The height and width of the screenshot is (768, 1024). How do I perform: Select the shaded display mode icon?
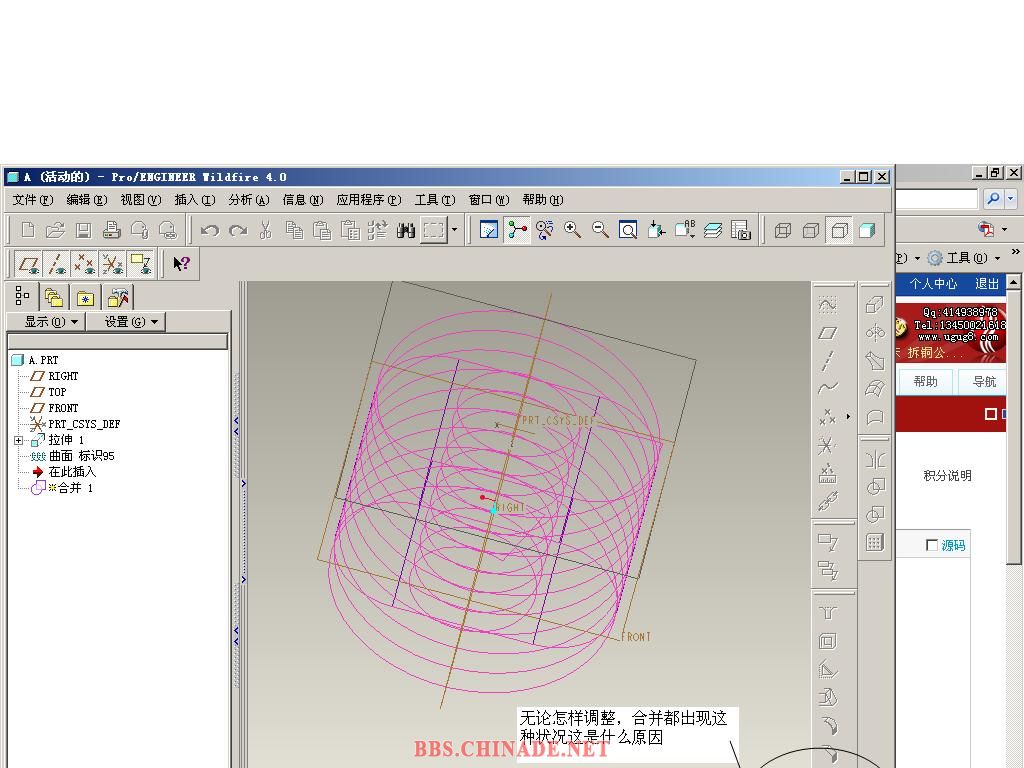867,230
